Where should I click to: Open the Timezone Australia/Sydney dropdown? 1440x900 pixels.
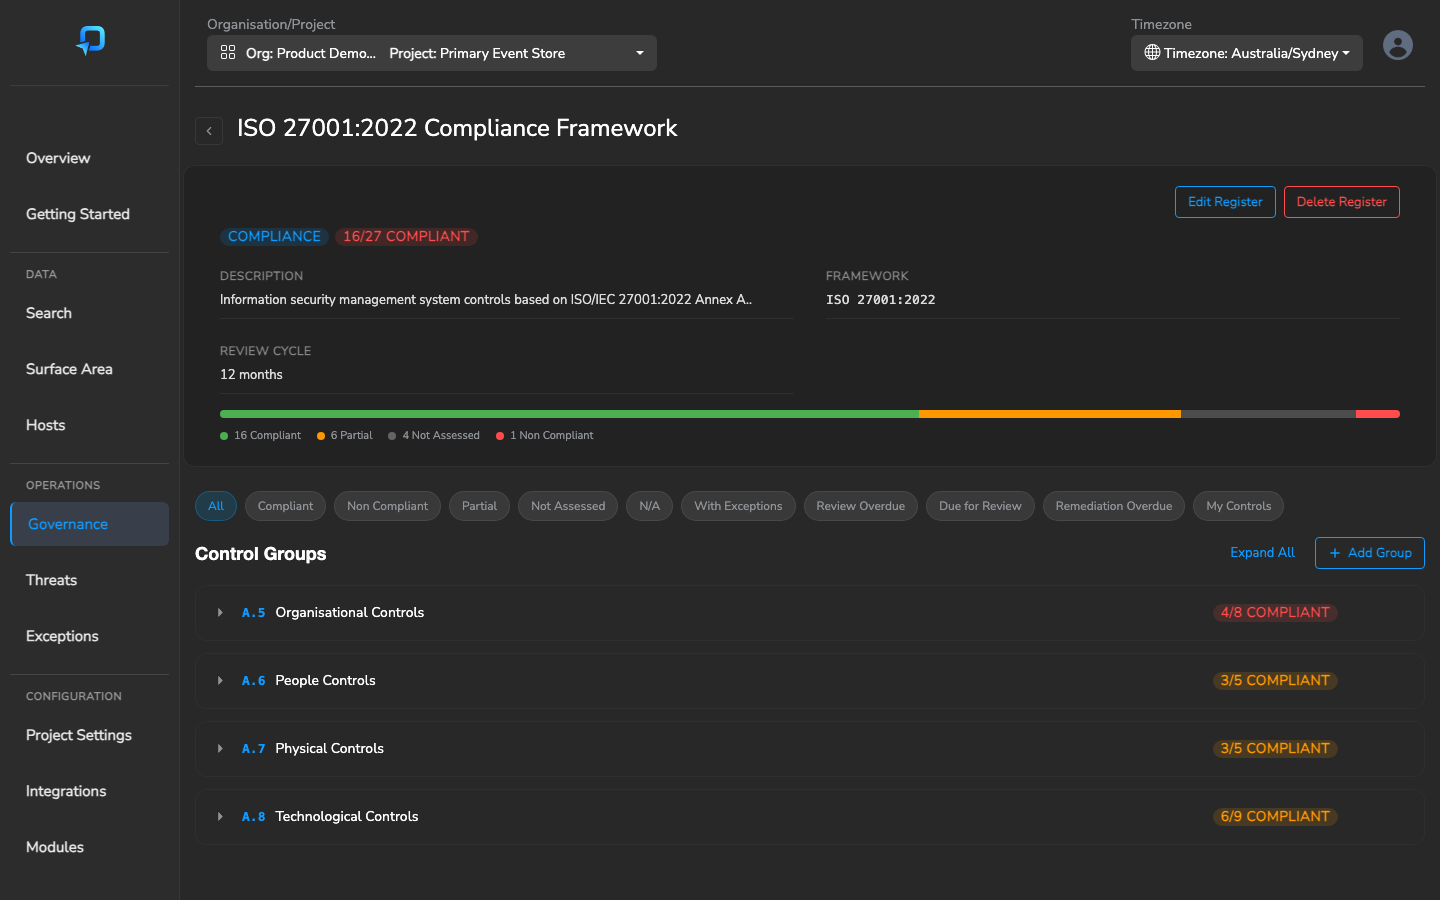point(1247,53)
